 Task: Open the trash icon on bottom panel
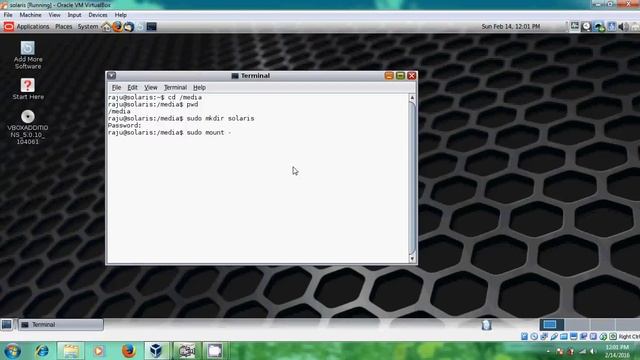[486, 325]
